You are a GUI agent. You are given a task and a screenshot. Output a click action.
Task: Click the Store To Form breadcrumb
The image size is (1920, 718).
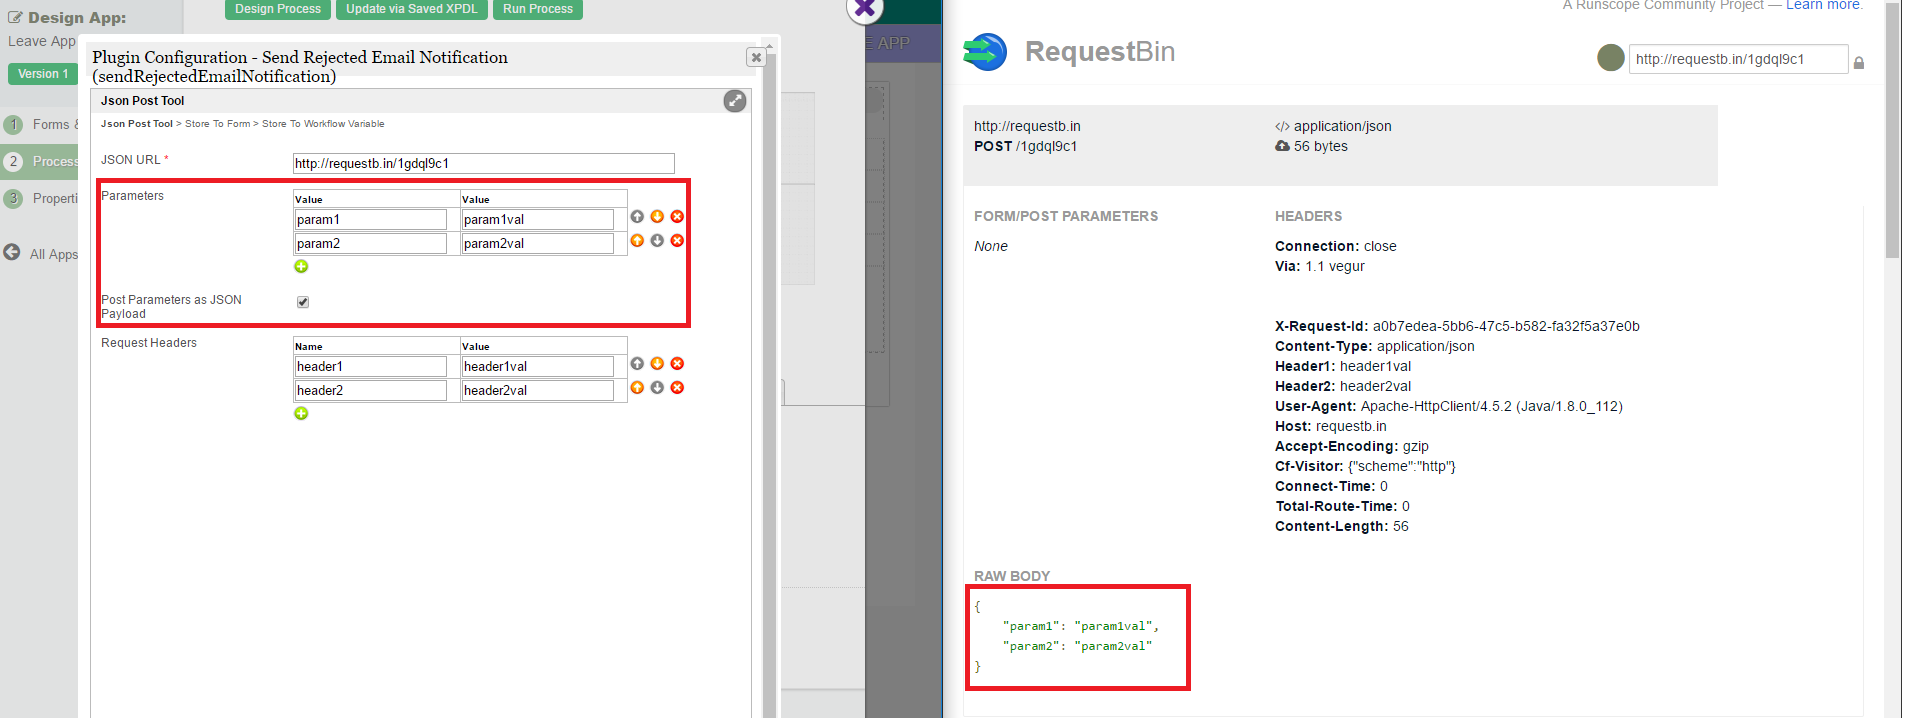[x=218, y=124]
